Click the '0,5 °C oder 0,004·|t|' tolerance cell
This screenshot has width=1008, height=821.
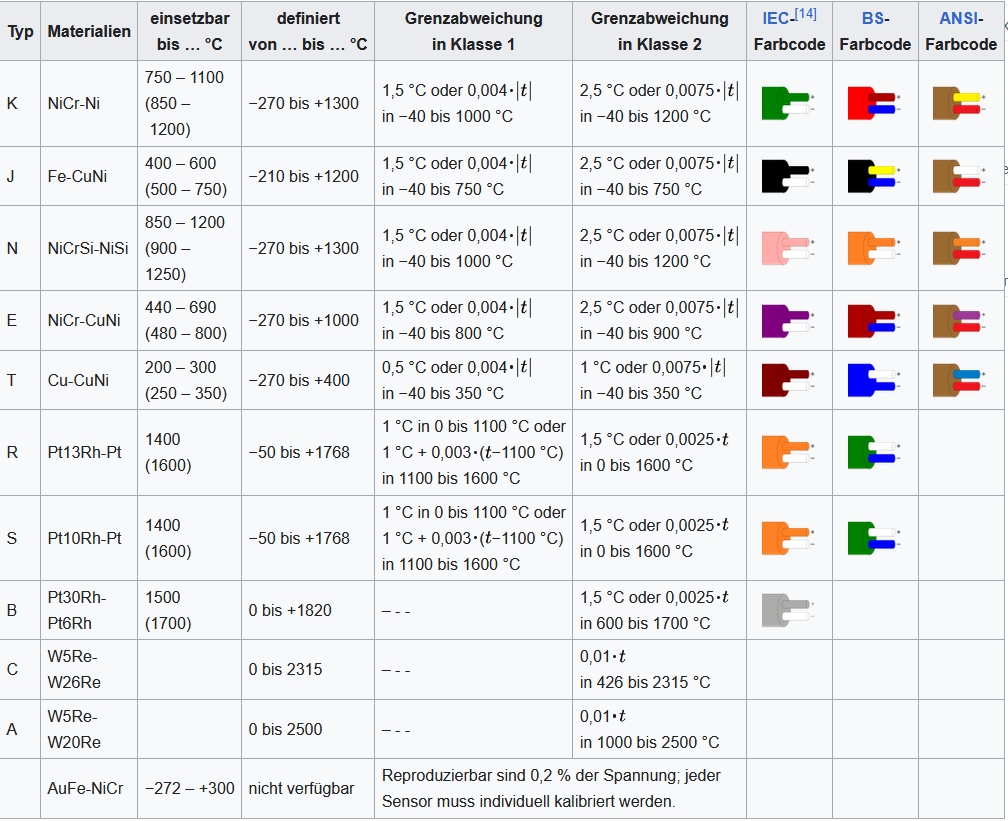[473, 380]
